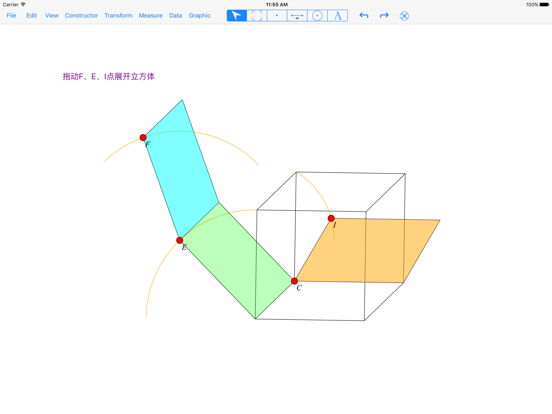Choose the marquee selection tool
The image size is (552, 414).
257,15
